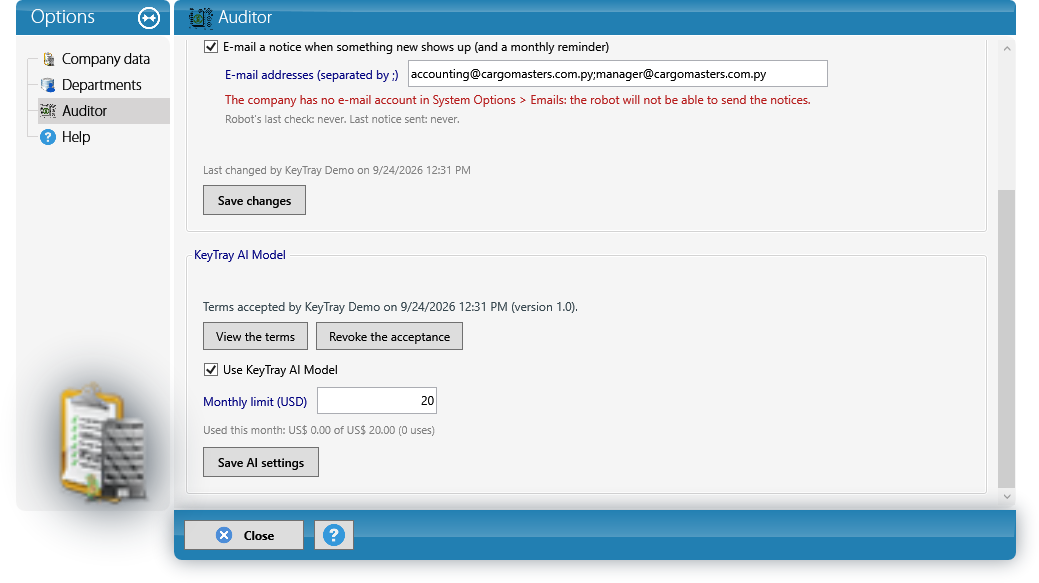Click the scrollbar down arrow
Viewport: 1039px width, 583px height.
pos(1007,496)
